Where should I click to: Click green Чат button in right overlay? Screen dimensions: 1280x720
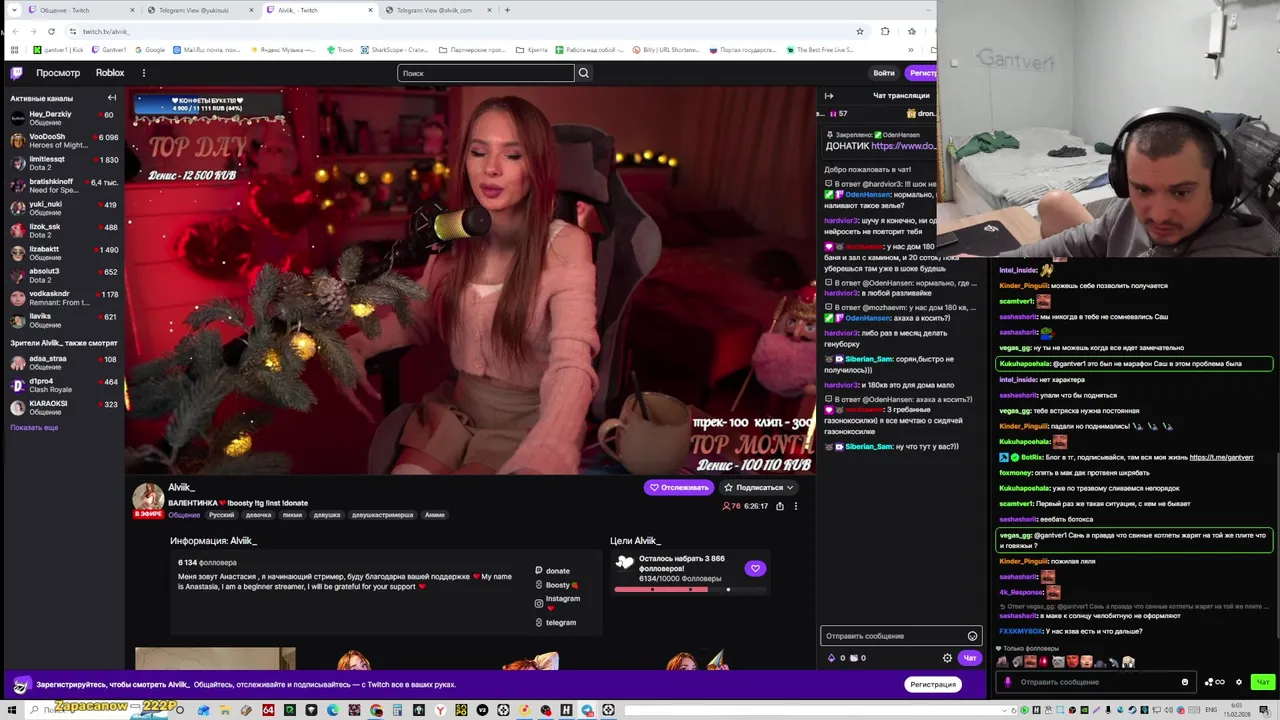tap(1262, 682)
